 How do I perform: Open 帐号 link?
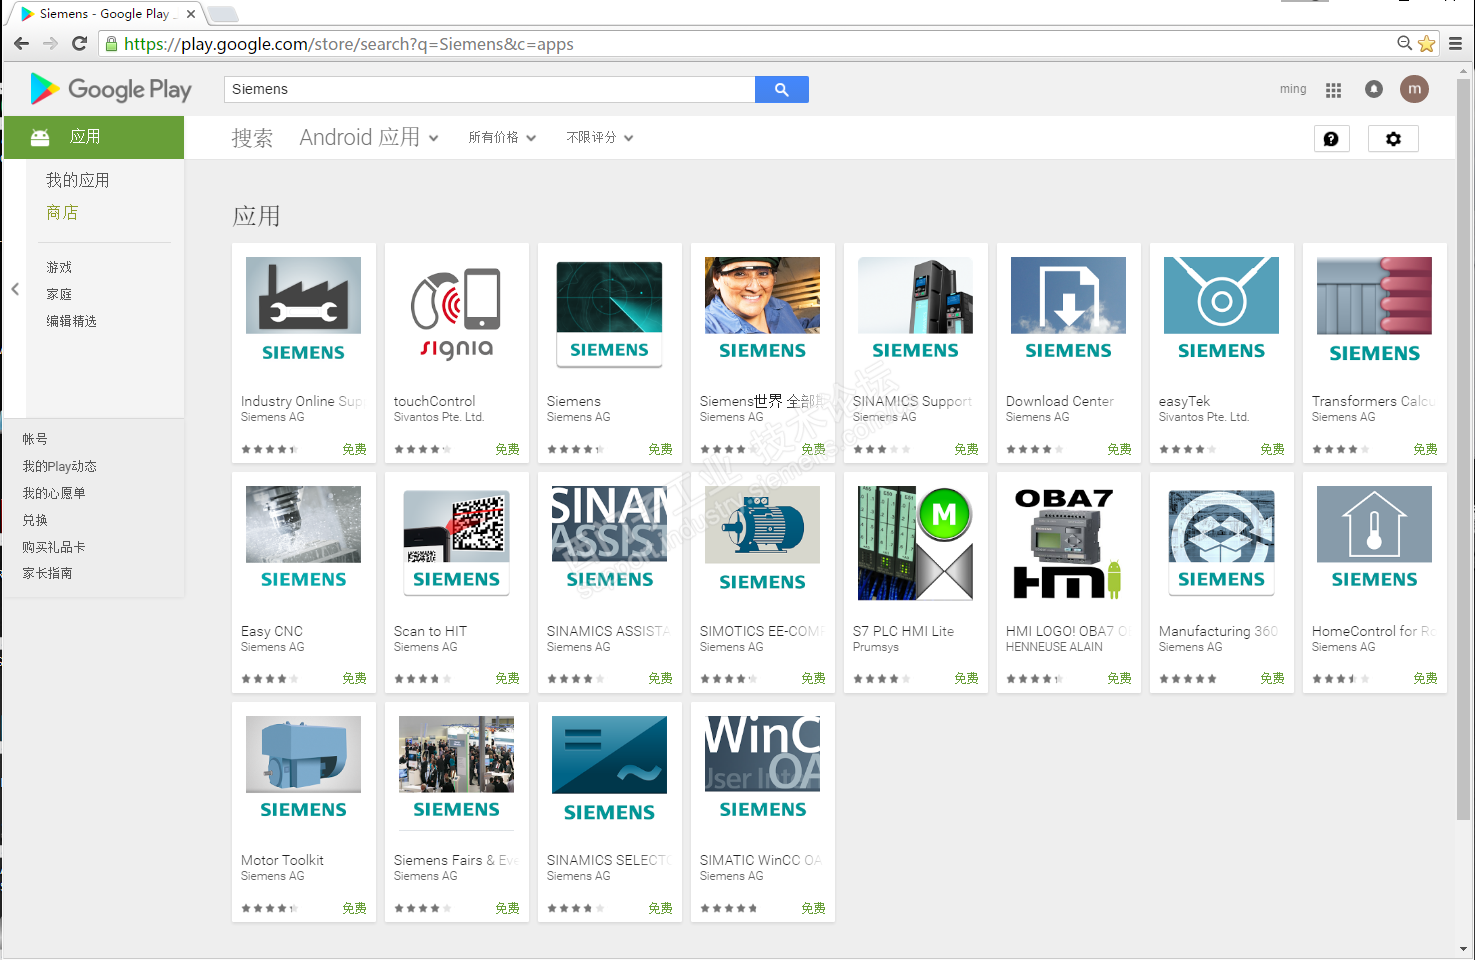pos(35,439)
